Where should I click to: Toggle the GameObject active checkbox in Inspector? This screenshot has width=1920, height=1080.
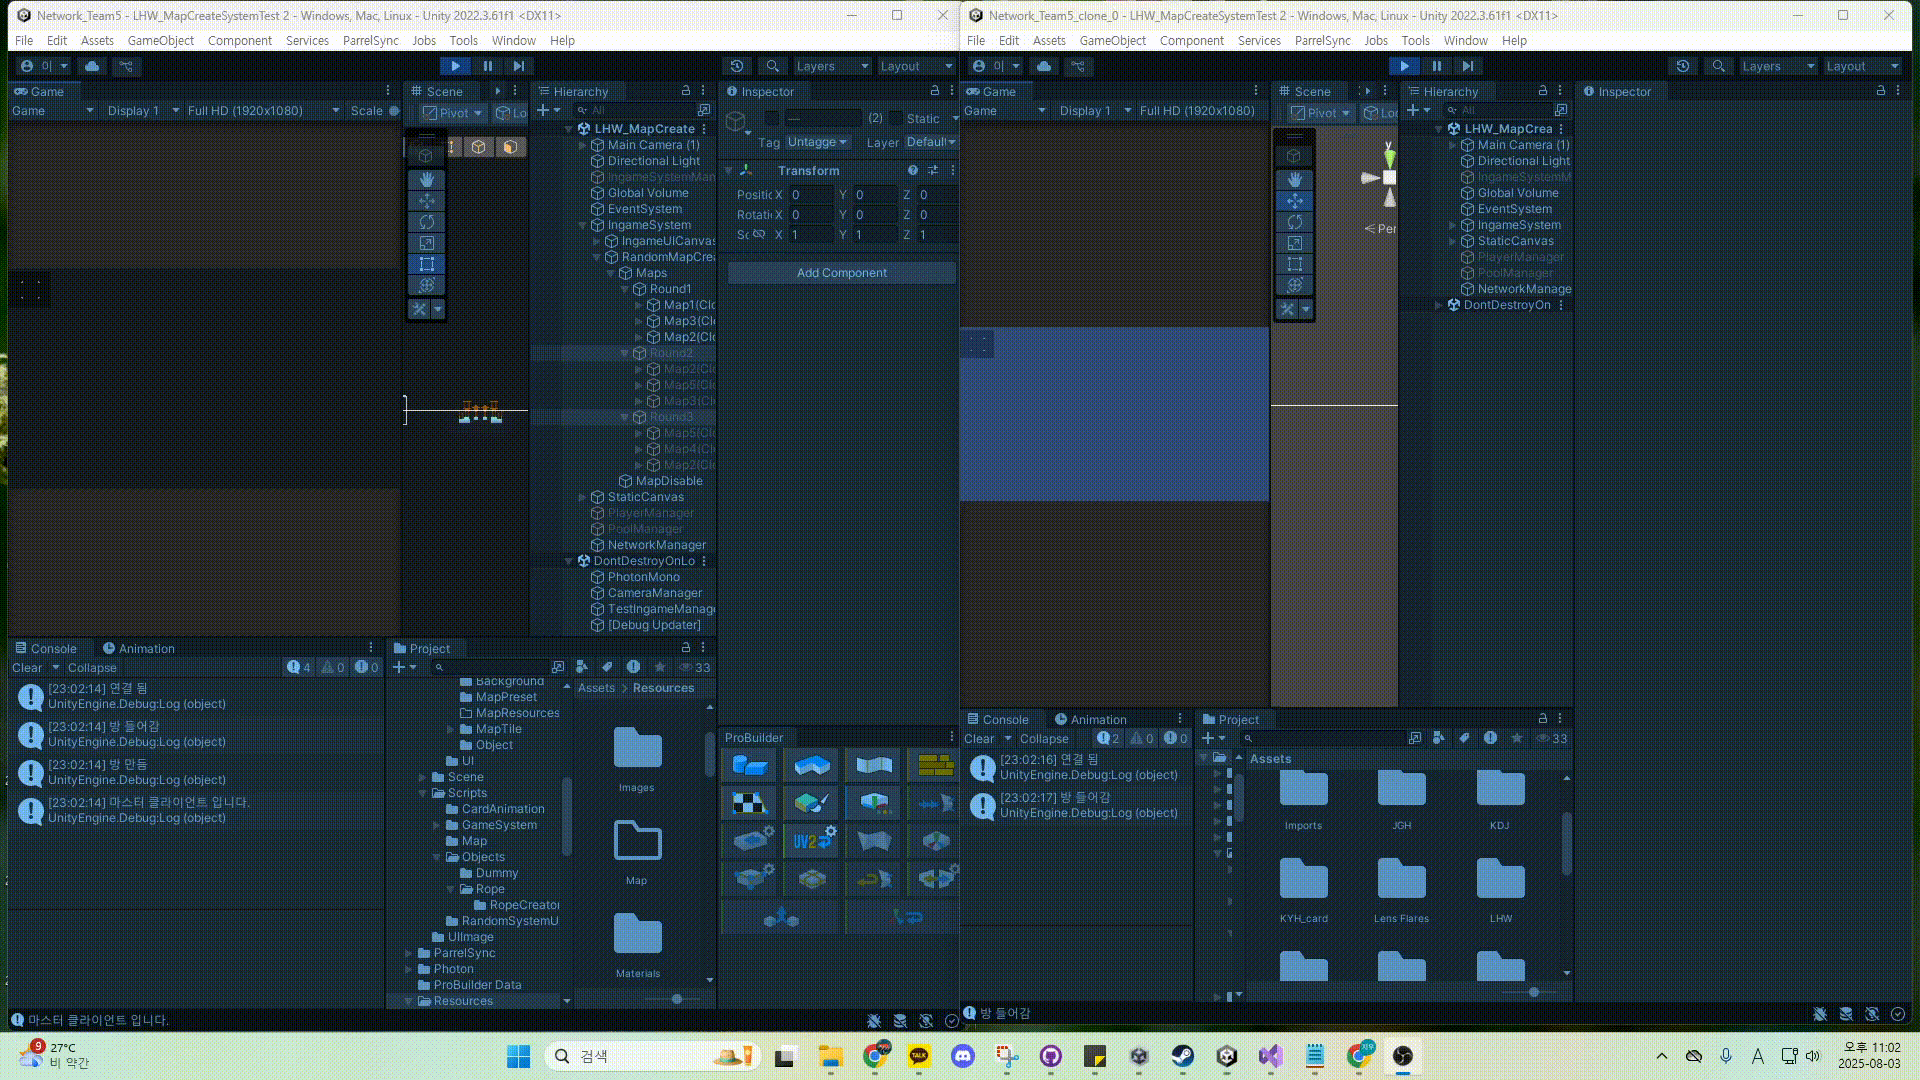[x=772, y=118]
